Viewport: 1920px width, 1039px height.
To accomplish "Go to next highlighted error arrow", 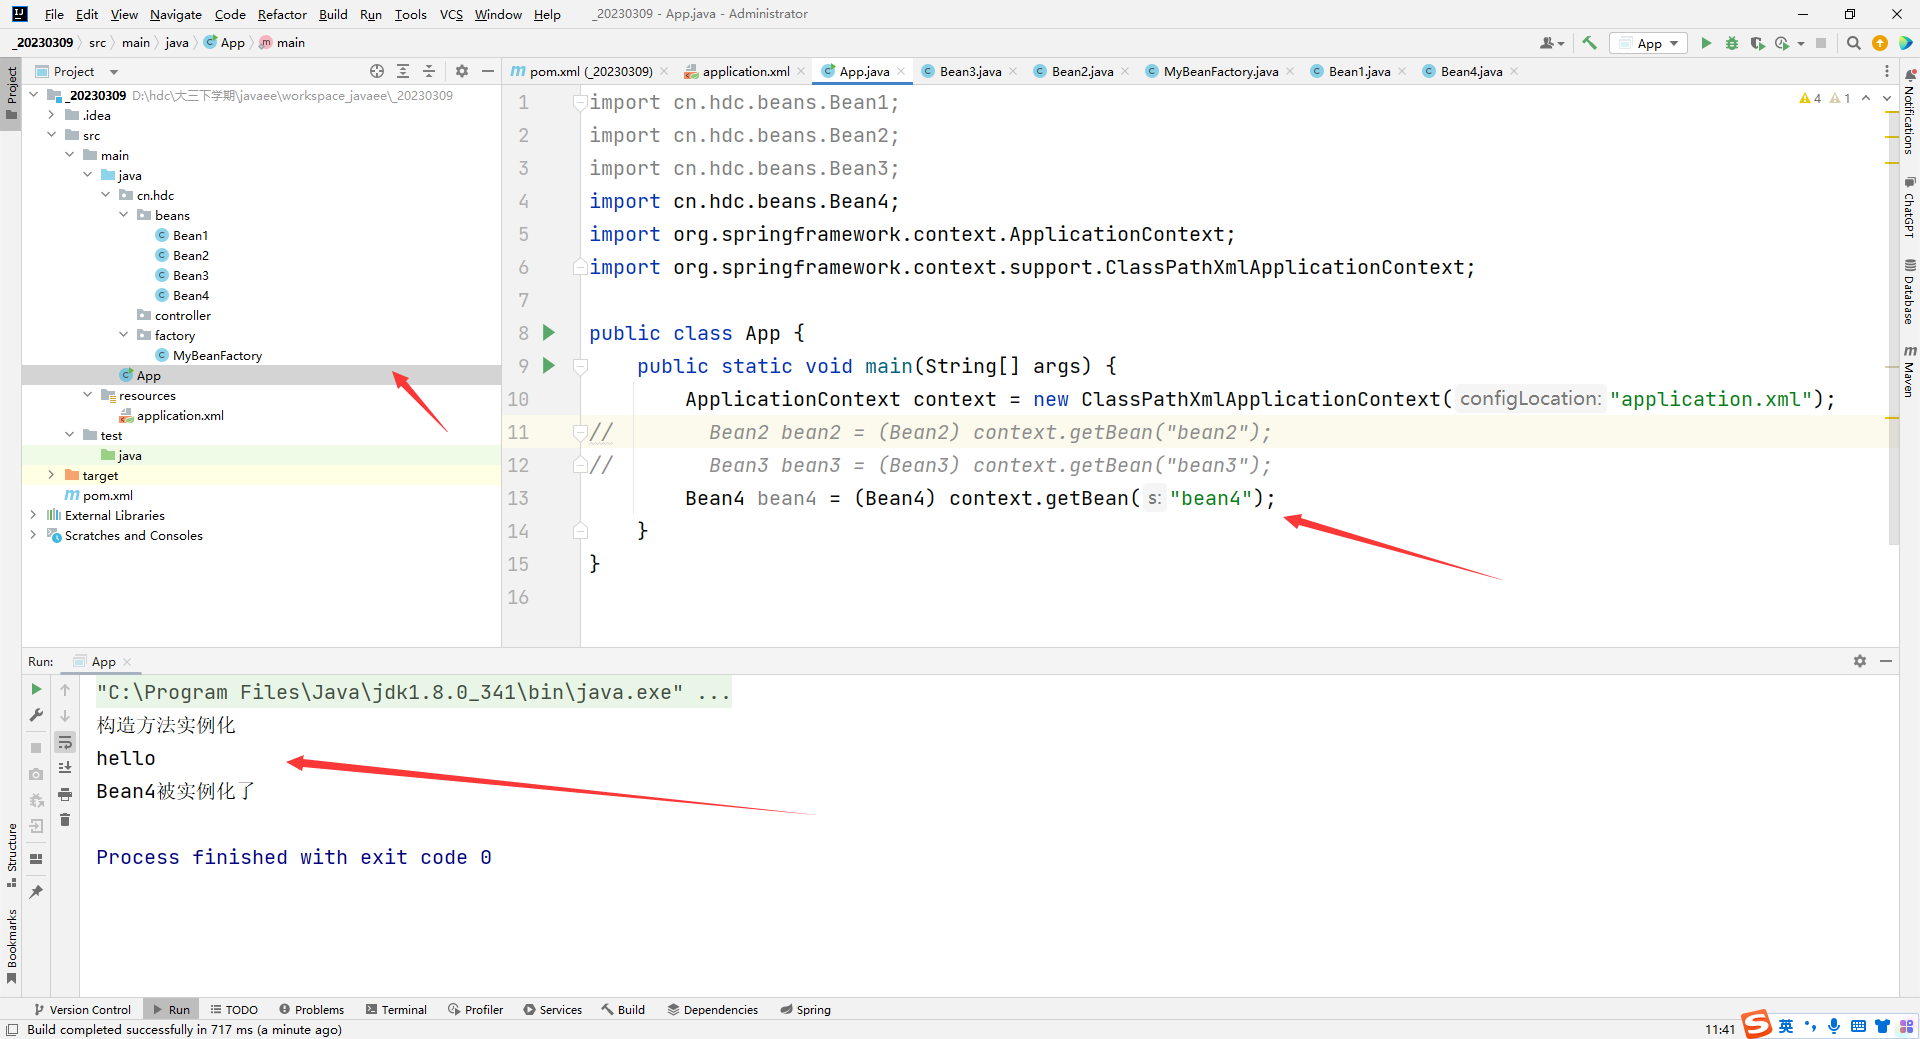I will [x=1887, y=98].
